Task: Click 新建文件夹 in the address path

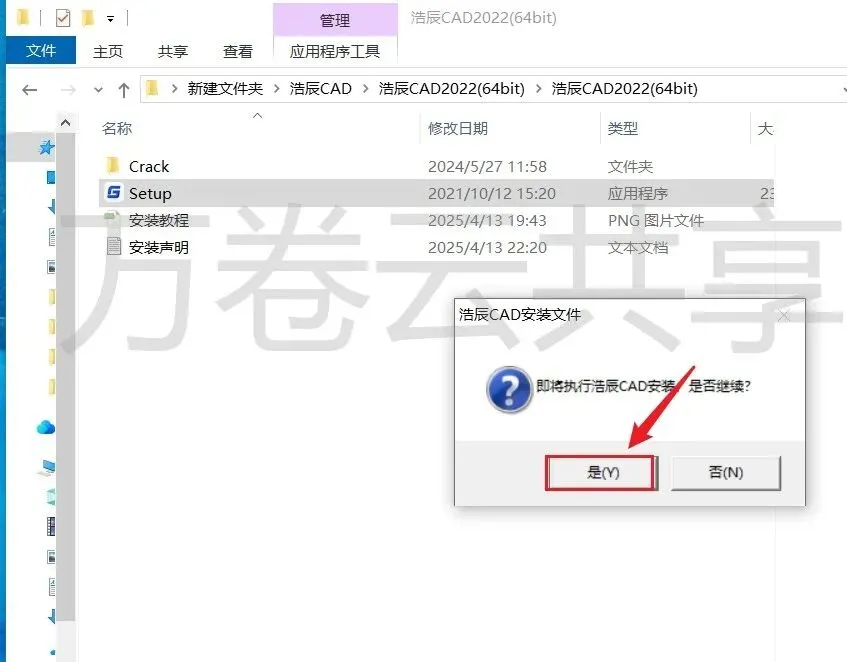Action: point(225,89)
